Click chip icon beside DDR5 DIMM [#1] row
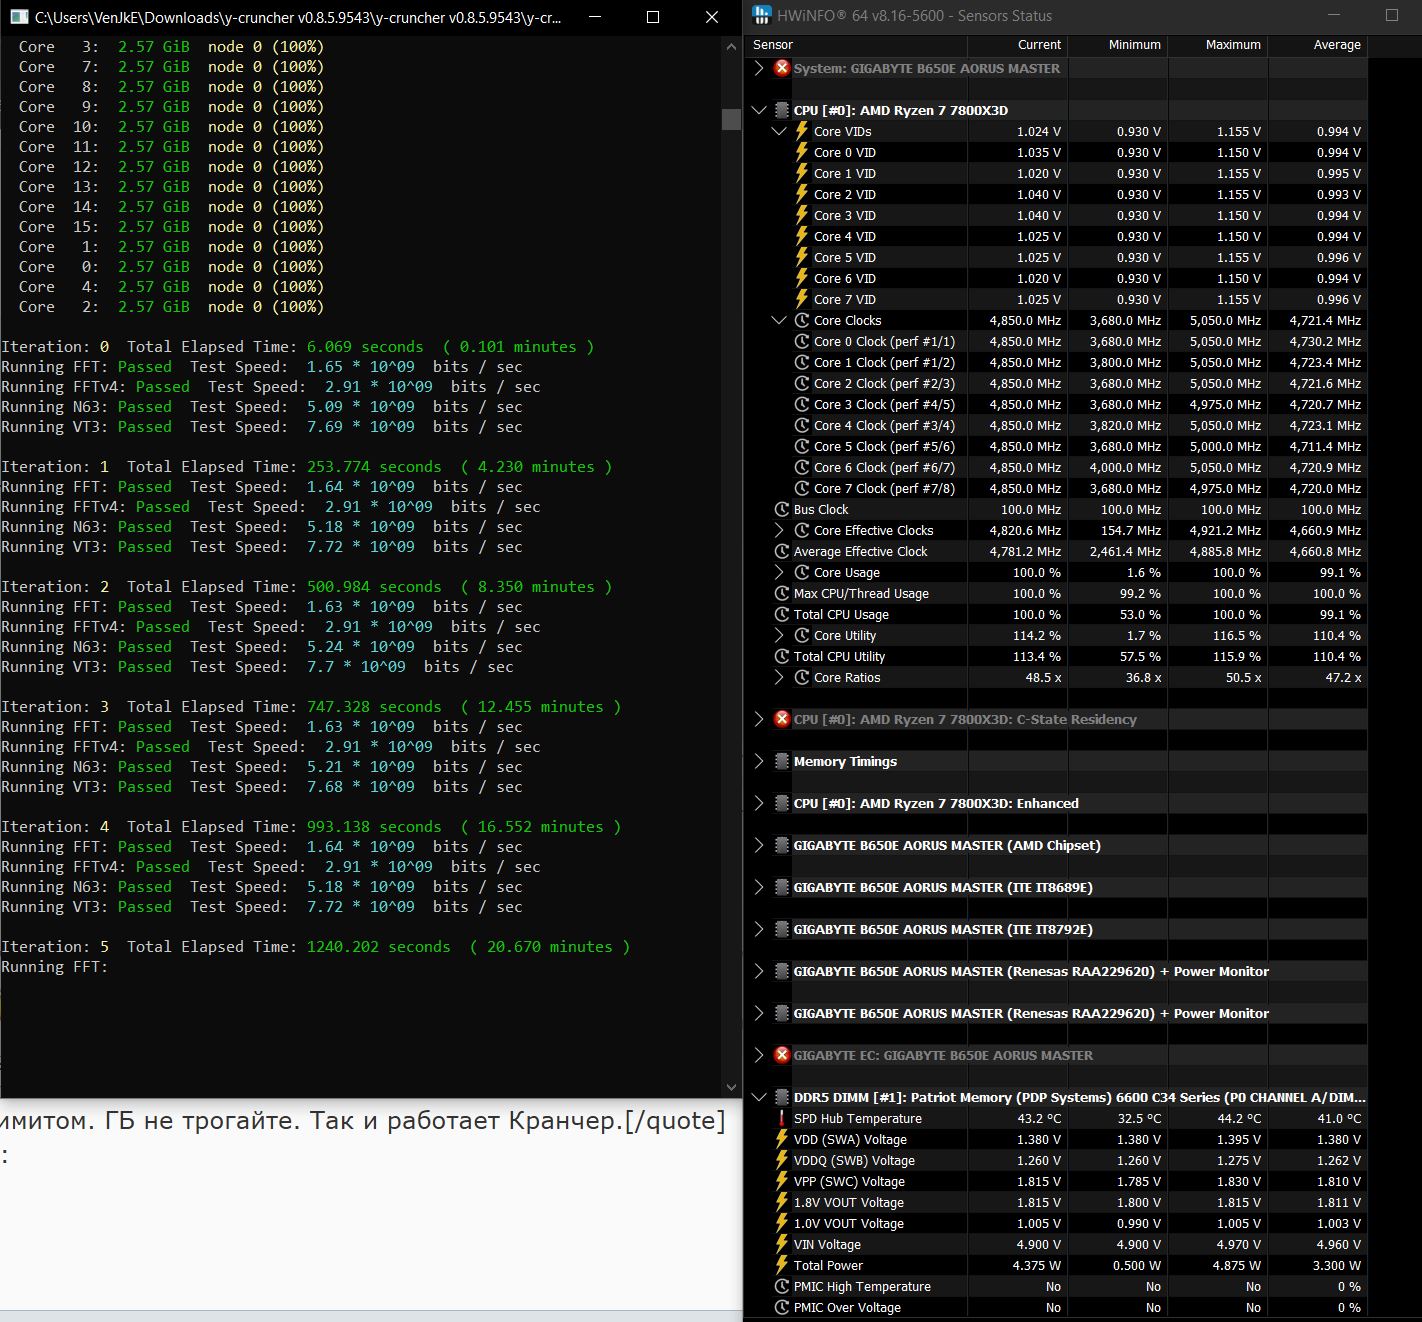The width and height of the screenshot is (1422, 1322). click(782, 1097)
